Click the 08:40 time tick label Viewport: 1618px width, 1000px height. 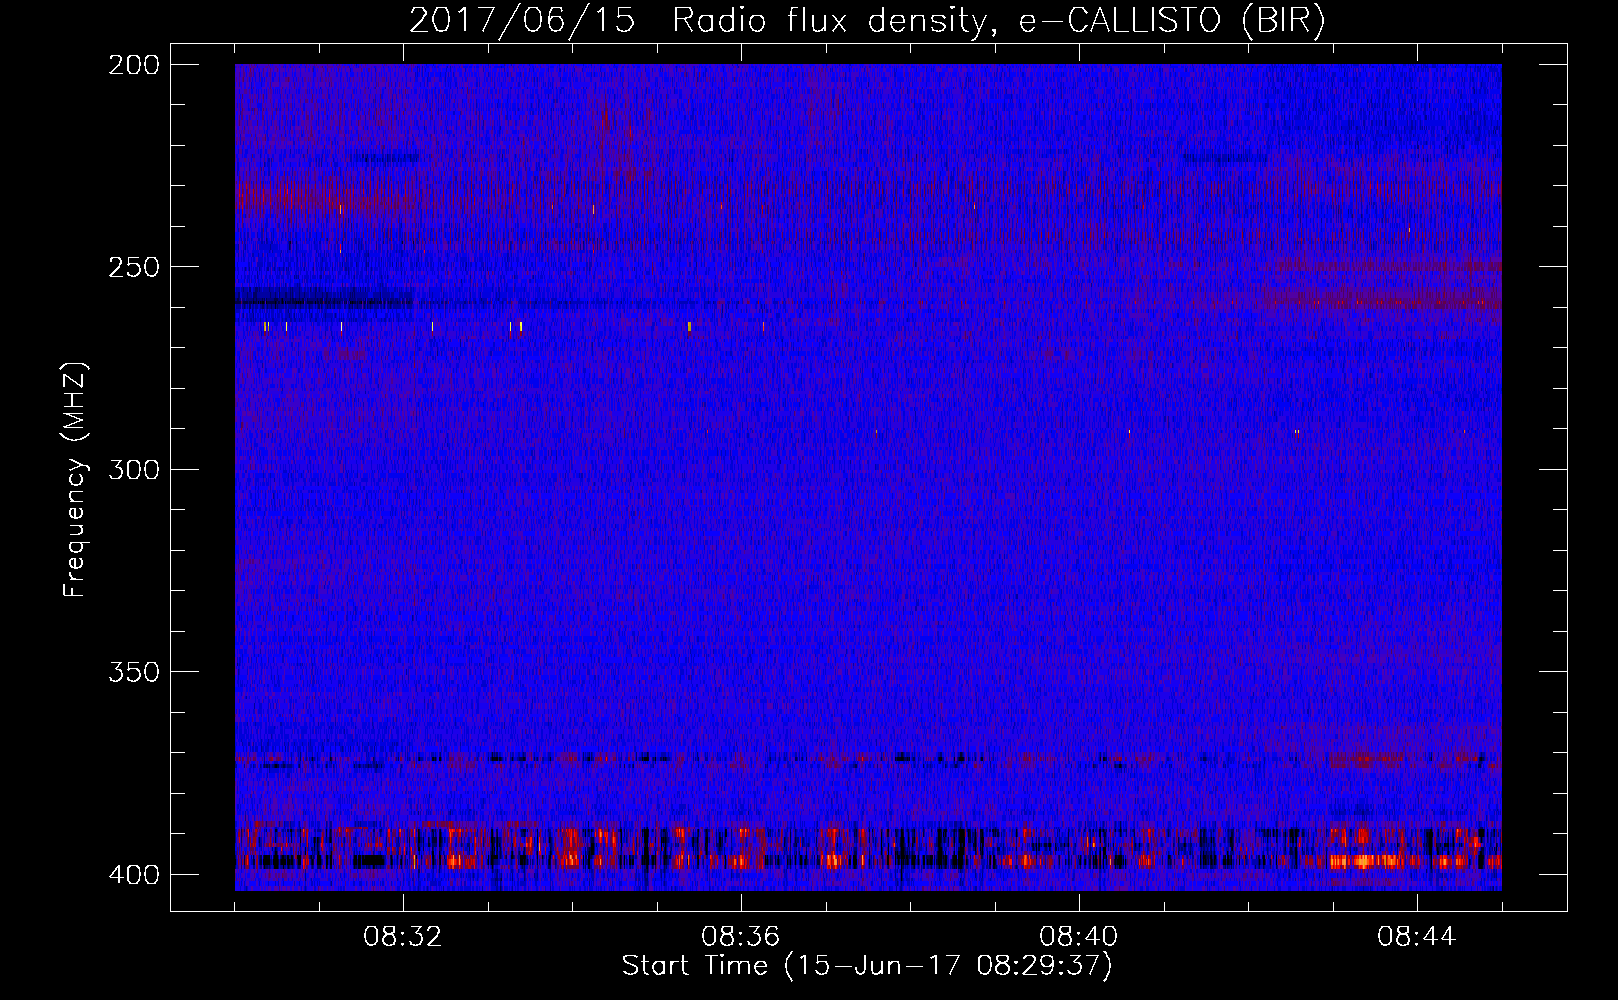pos(1079,937)
